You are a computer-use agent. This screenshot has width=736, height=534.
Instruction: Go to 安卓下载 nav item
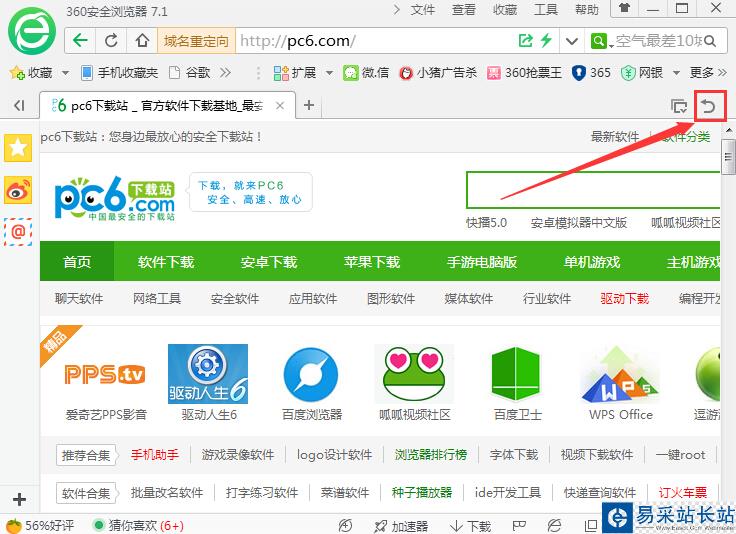coord(268,261)
